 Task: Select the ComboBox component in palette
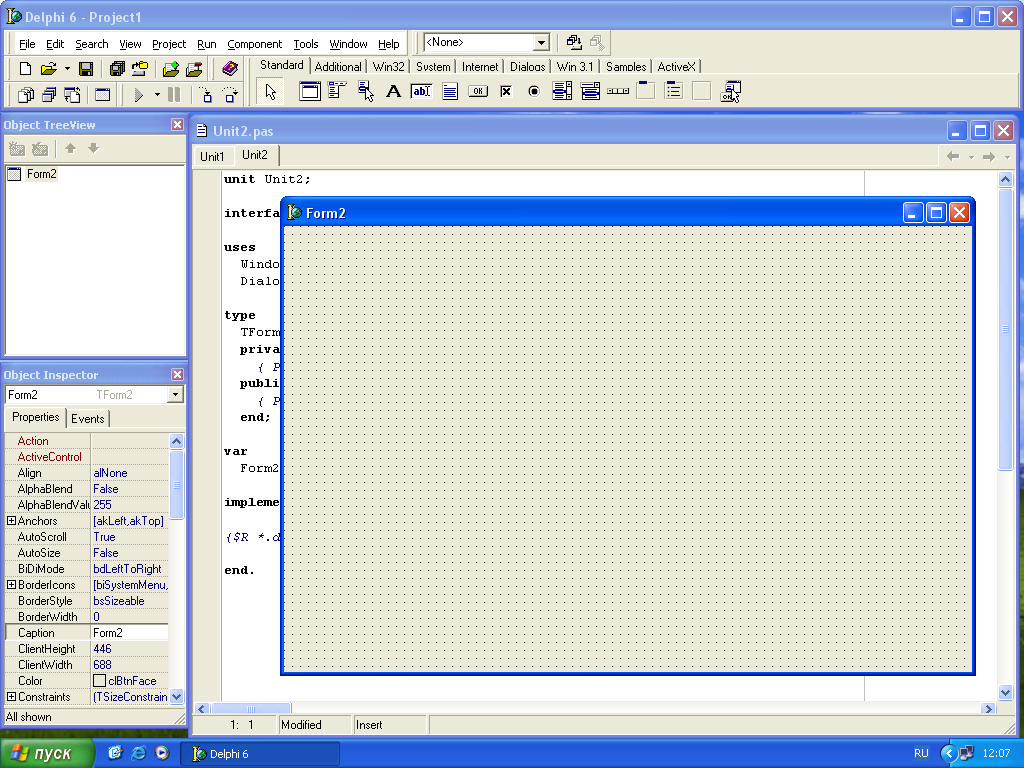click(x=590, y=92)
